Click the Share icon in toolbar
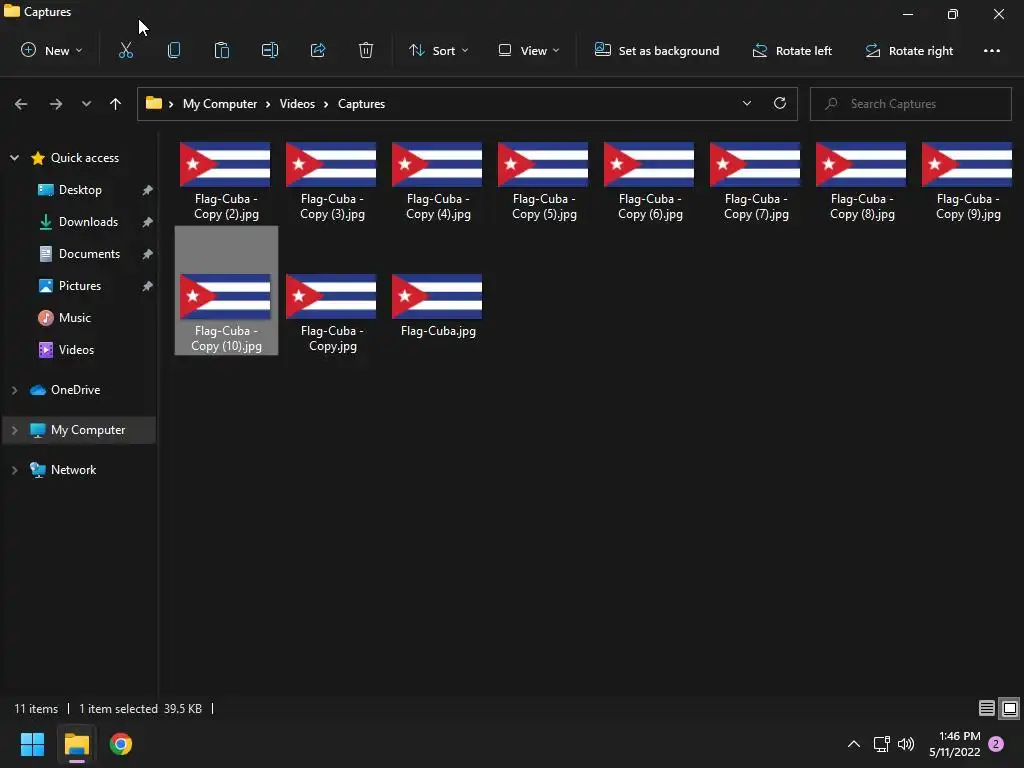This screenshot has width=1024, height=768. click(x=318, y=50)
